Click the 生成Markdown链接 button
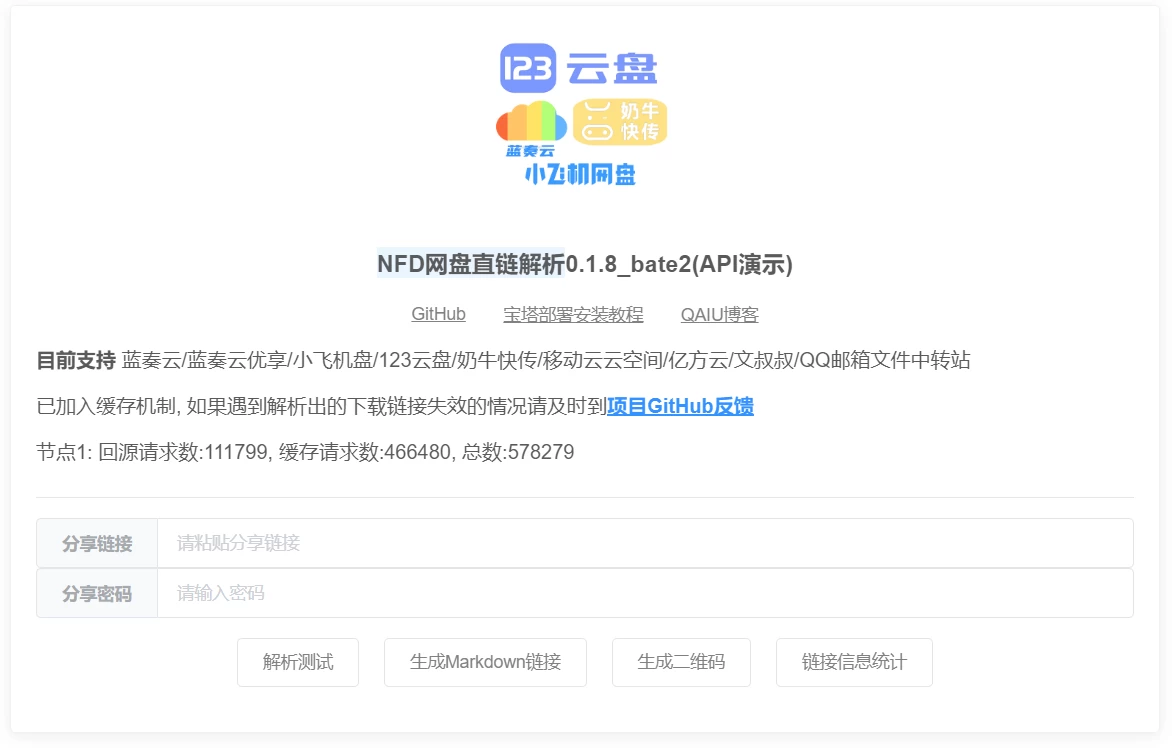This screenshot has height=748, width=1172. [485, 662]
